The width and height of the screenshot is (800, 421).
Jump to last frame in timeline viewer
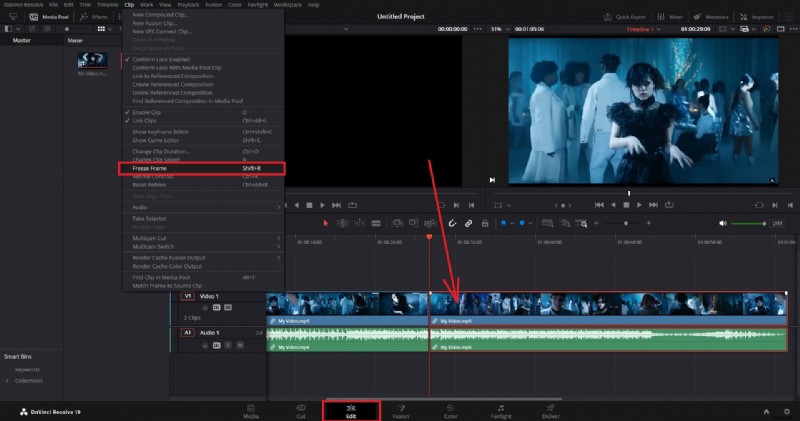point(653,205)
